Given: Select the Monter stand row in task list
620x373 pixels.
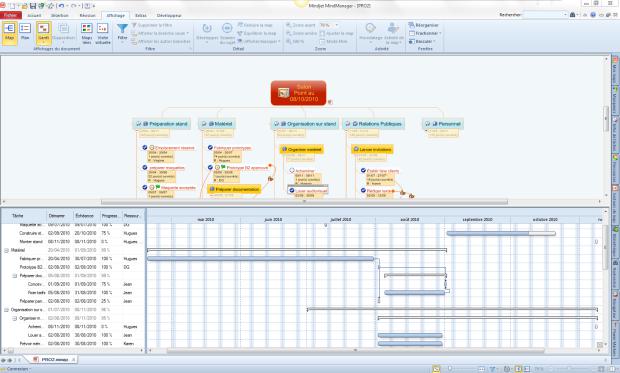Looking at the screenshot, I should pos(73,242).
